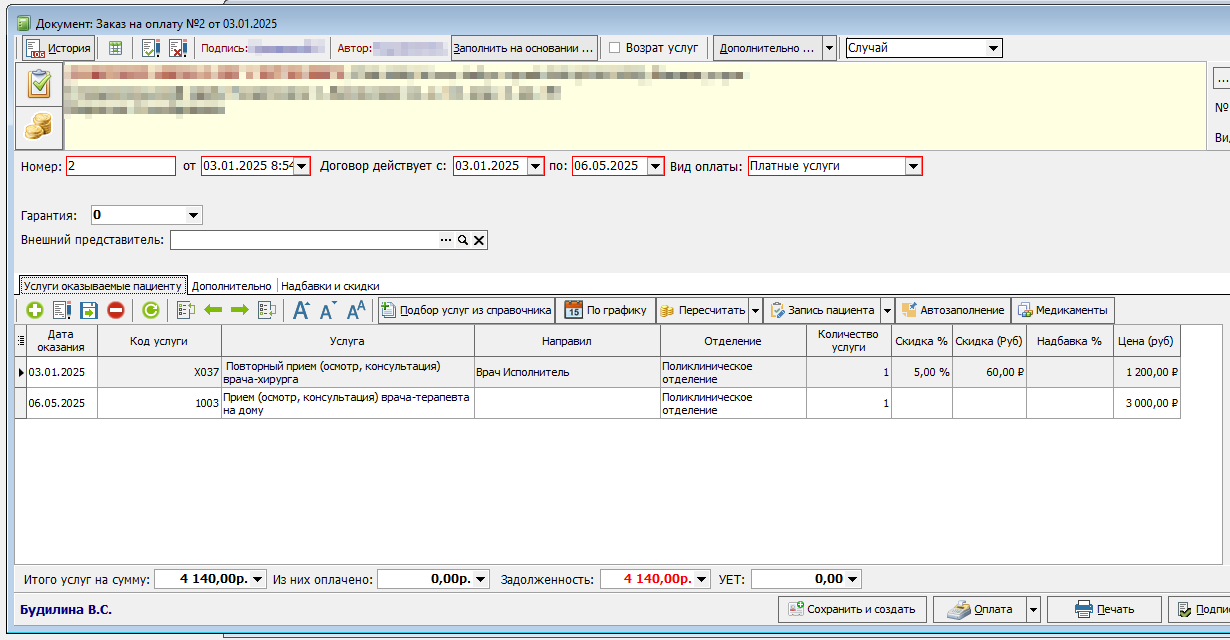Open the Гарантия dropdown
1230x640 pixels.
coord(193,215)
